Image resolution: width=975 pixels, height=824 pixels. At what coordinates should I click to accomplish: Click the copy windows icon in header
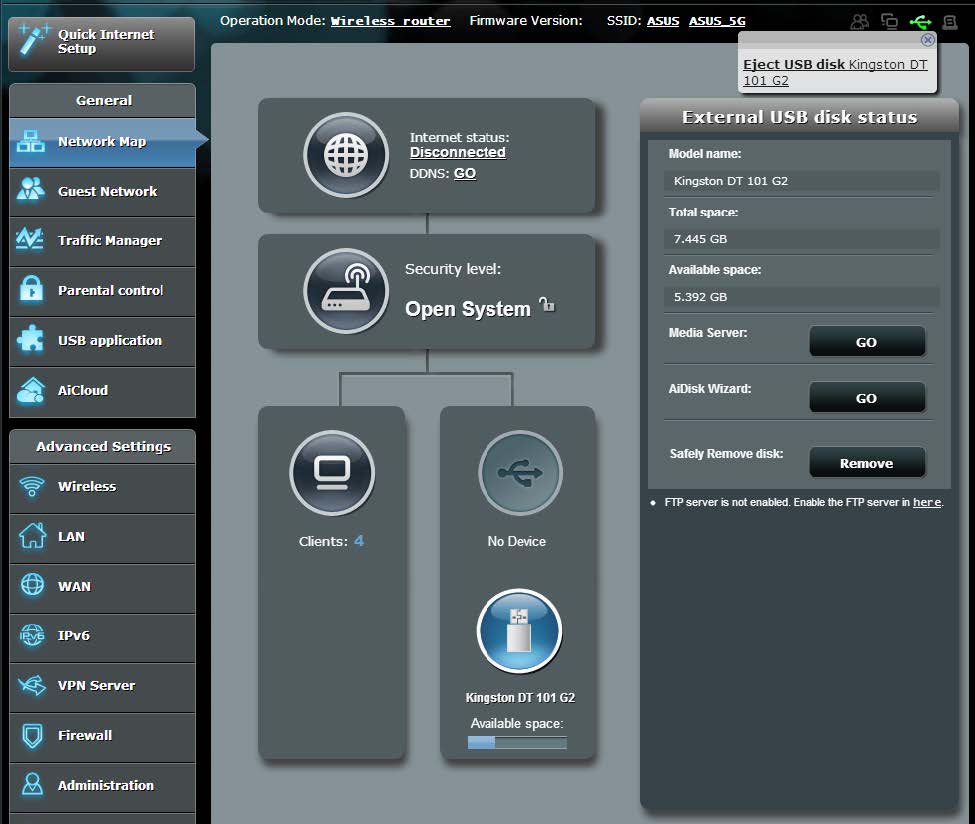tap(889, 22)
